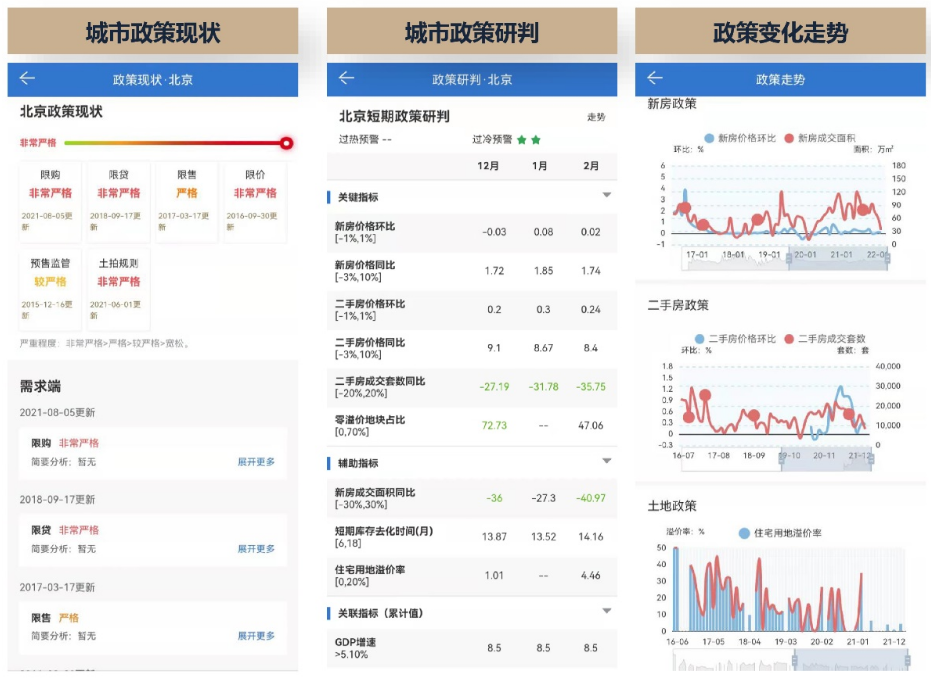
Task: Open the 预售监管 policy card
Action: pyautogui.click(x=50, y=290)
